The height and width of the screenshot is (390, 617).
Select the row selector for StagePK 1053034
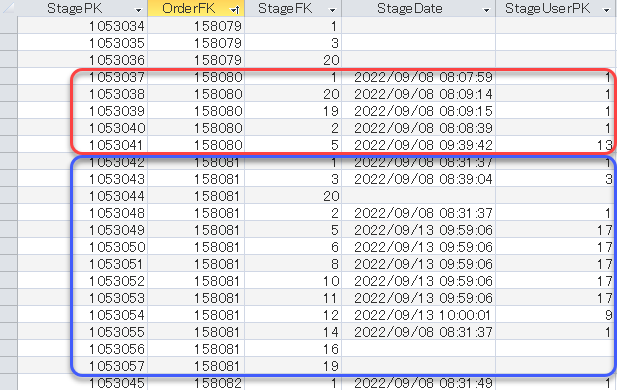coord(9,26)
